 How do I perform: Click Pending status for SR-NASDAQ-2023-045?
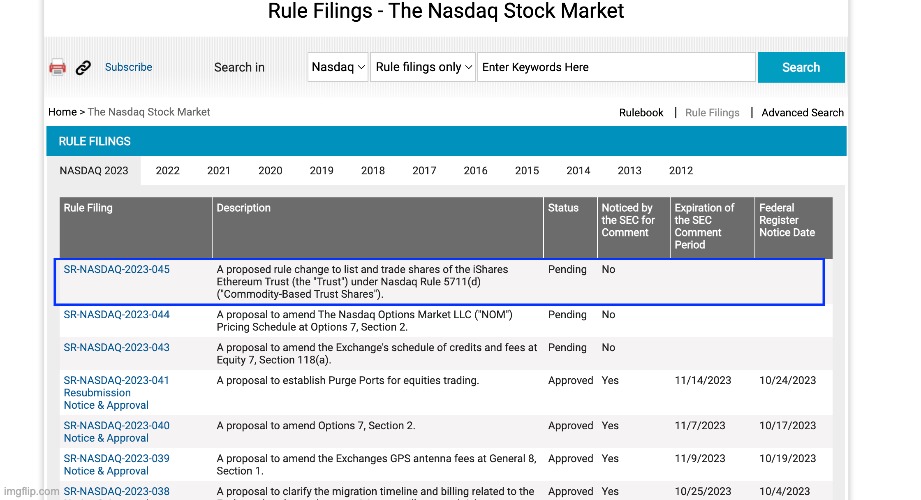(567, 269)
